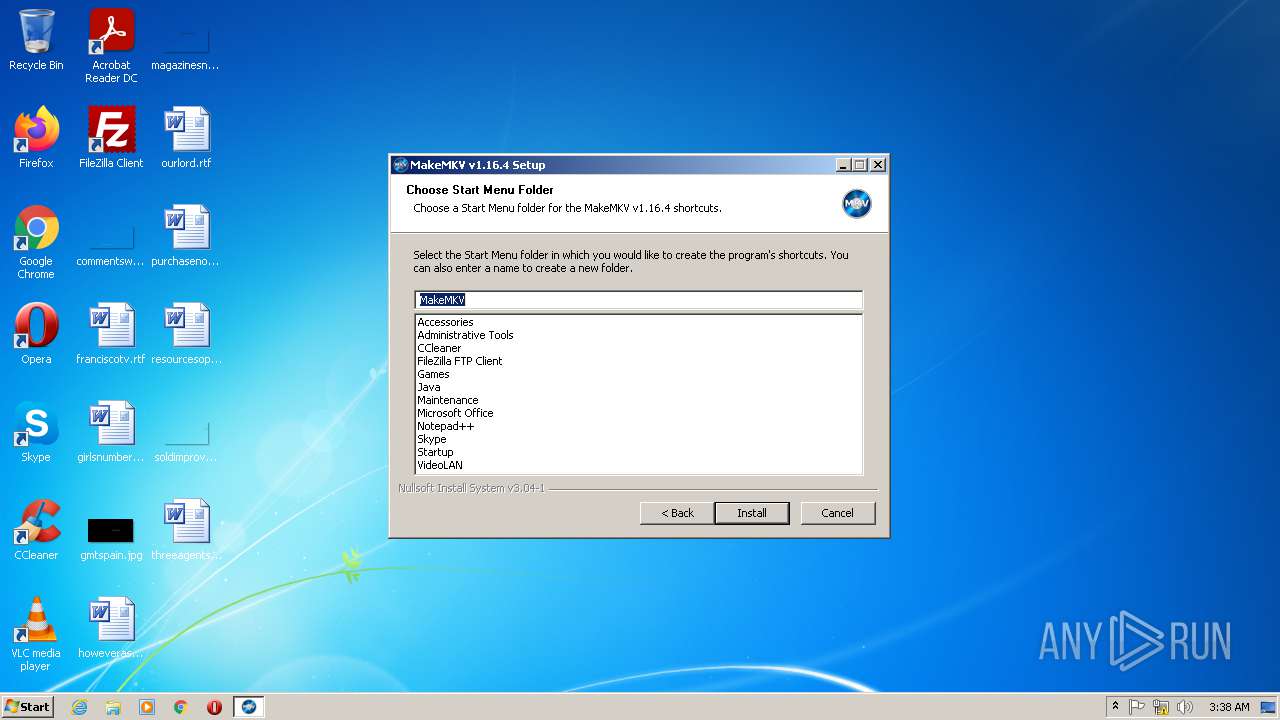Select VideoLAN in folder list
The height and width of the screenshot is (720, 1280).
pyautogui.click(x=440, y=465)
